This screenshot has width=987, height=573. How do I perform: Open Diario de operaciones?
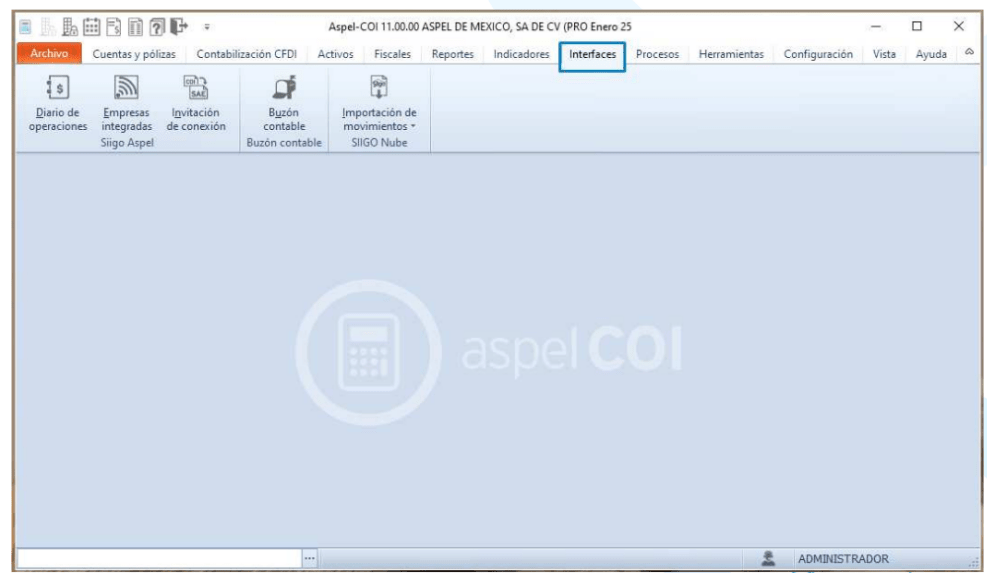coord(57,103)
